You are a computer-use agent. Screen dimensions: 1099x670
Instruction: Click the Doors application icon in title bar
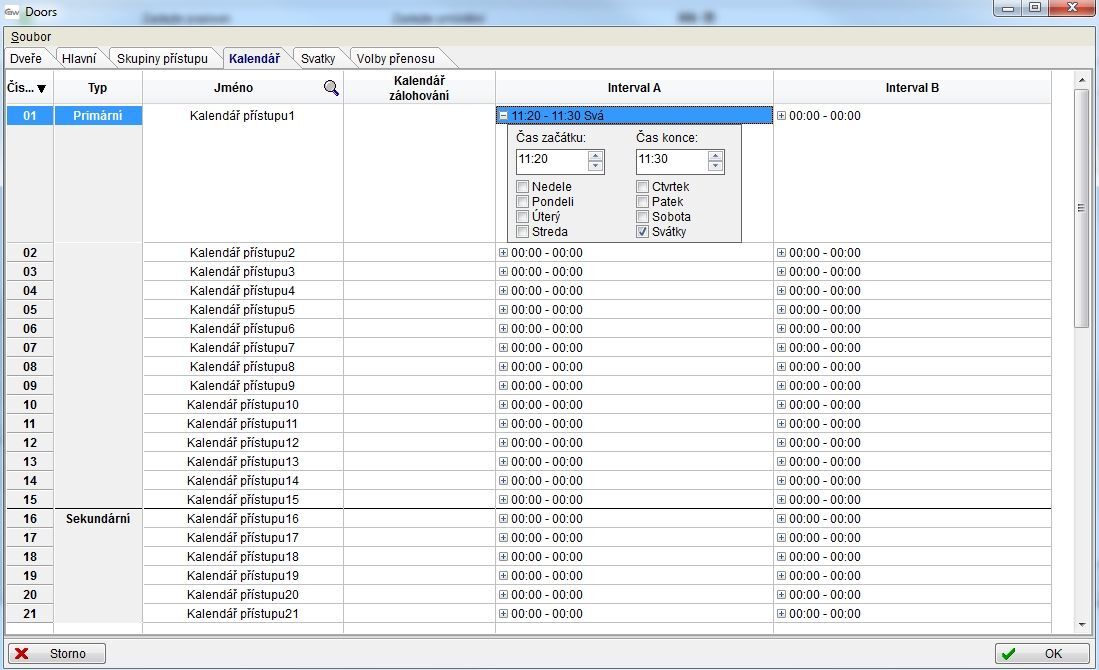tap(12, 12)
